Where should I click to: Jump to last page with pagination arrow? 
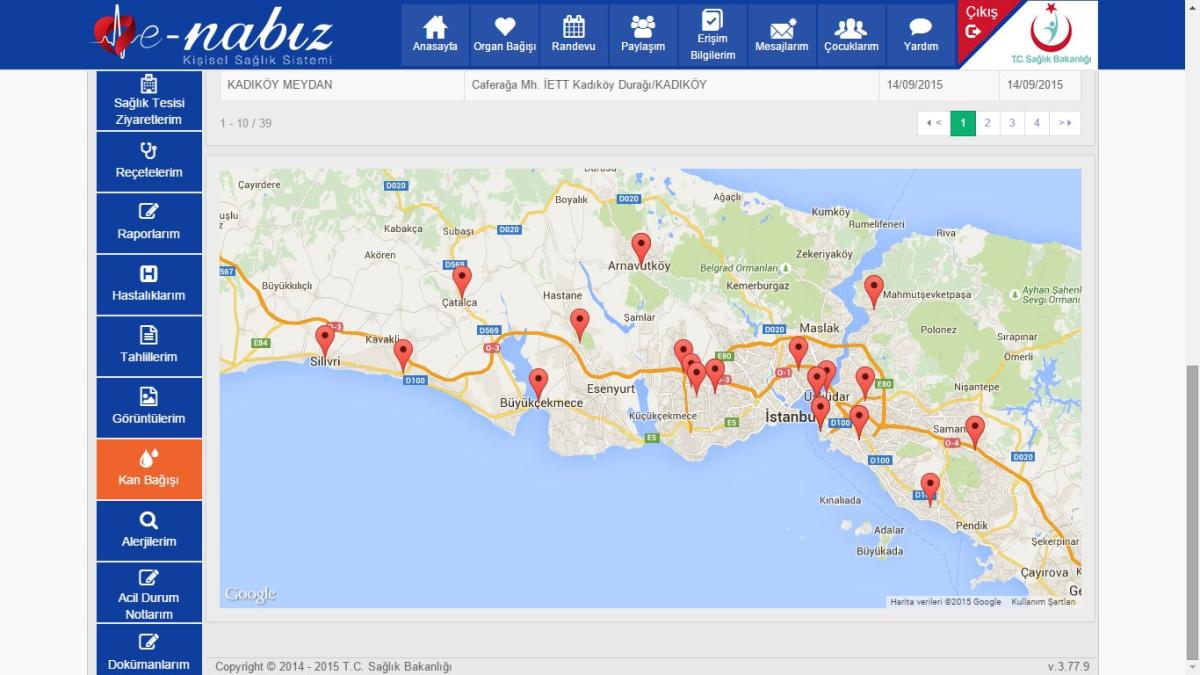tap(1065, 123)
